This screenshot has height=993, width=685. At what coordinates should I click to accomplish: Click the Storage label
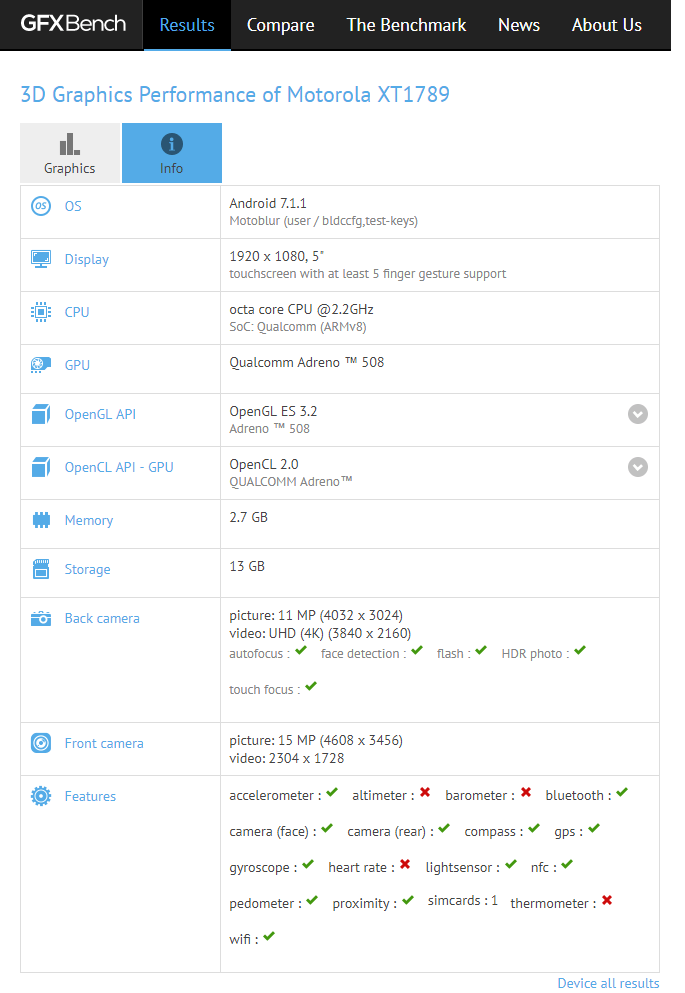point(87,569)
